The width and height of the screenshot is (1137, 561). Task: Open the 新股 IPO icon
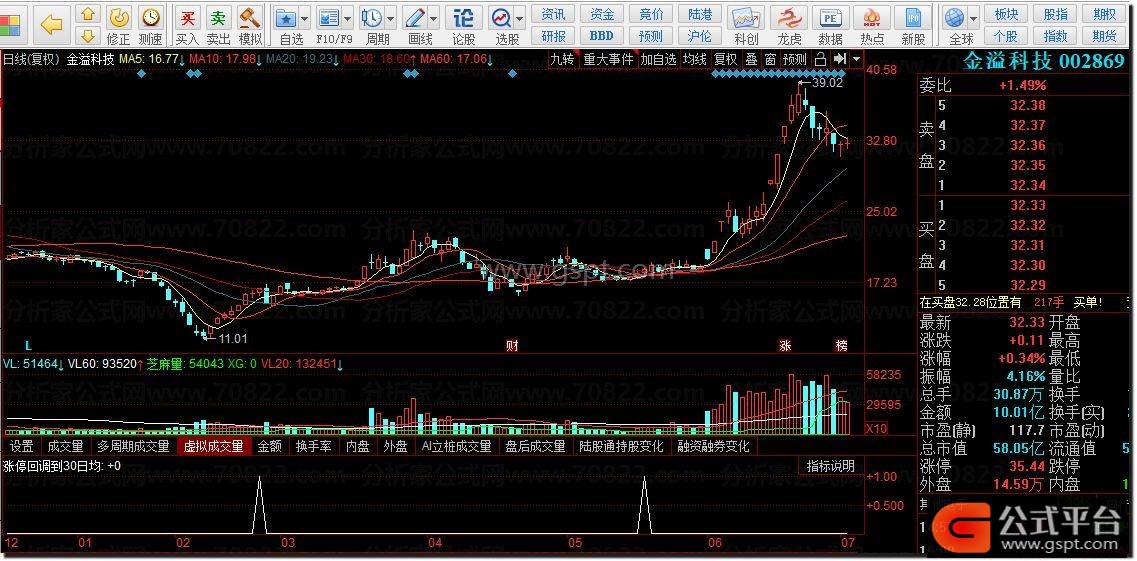tap(913, 17)
